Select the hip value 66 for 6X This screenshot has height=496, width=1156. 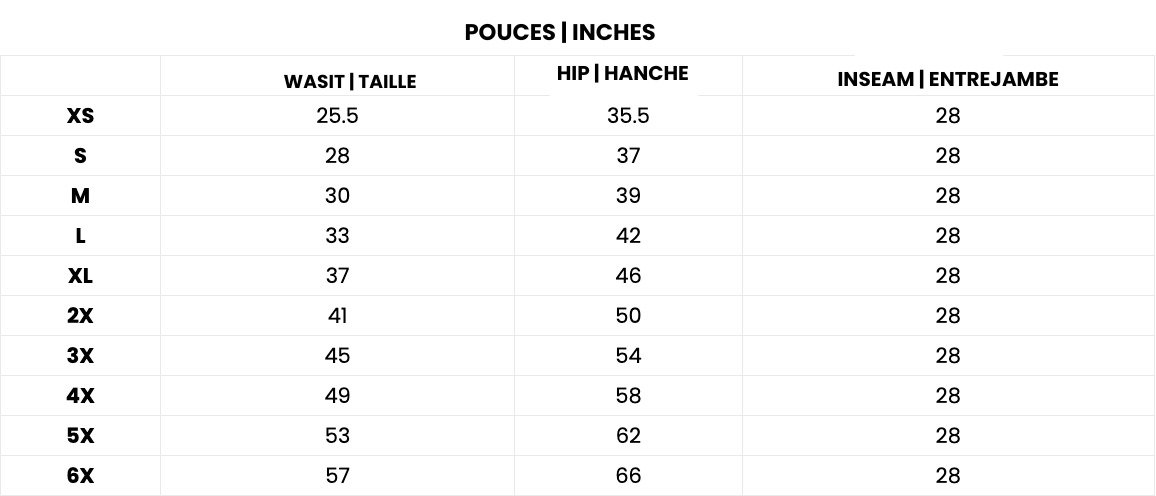(x=628, y=475)
